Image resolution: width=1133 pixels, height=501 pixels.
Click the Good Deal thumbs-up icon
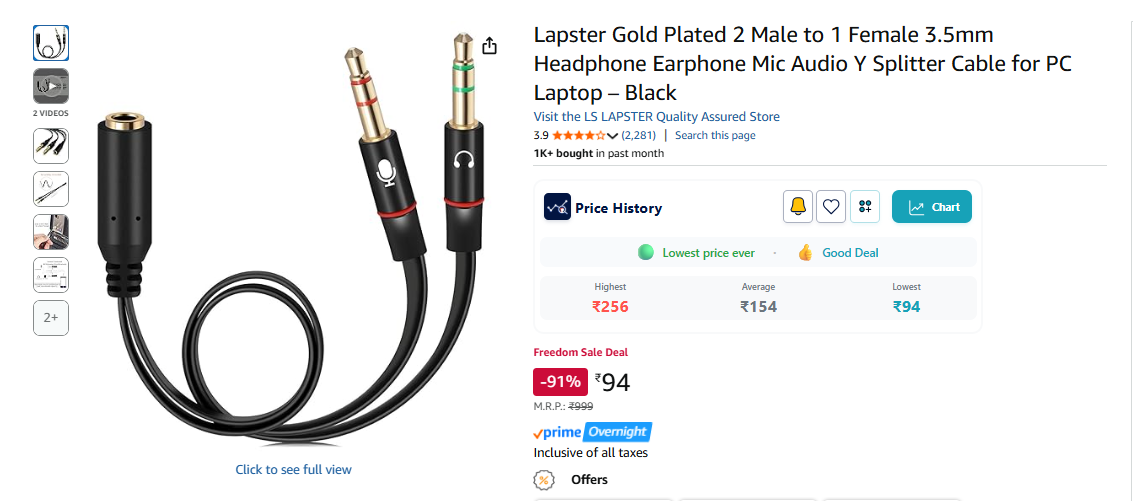tap(806, 252)
